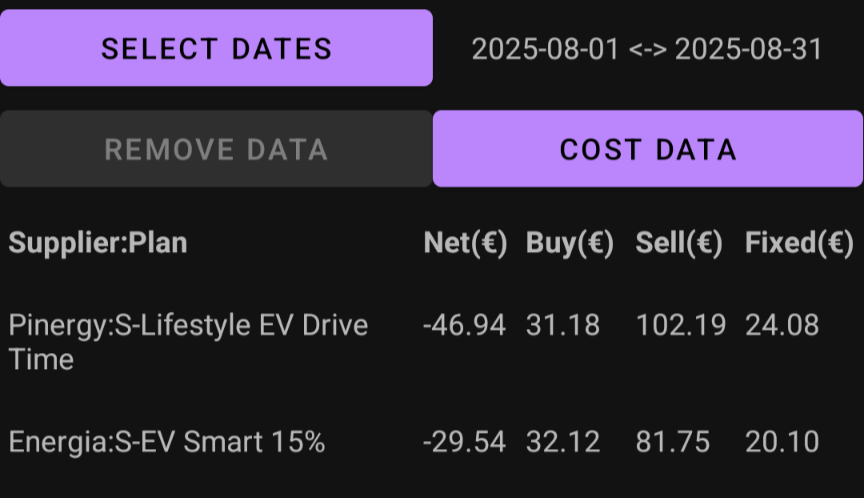Tap the Cost Data button
Image resolution: width=864 pixels, height=498 pixels.
648,149
